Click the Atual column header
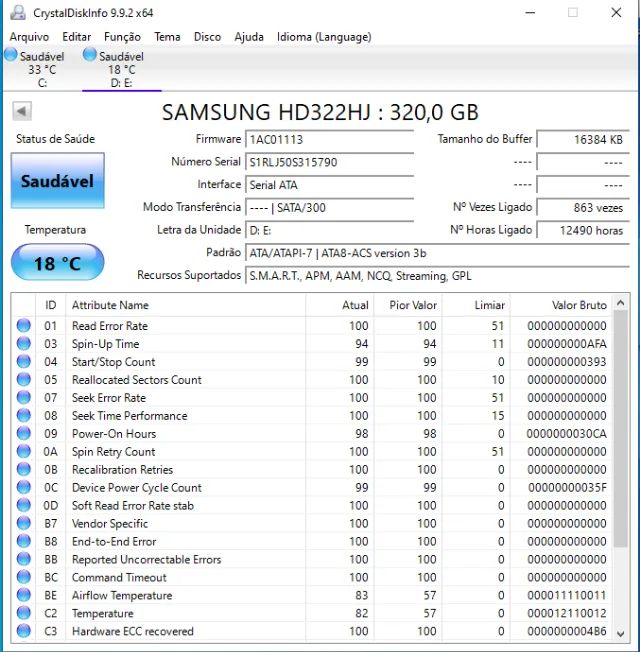 click(340, 305)
